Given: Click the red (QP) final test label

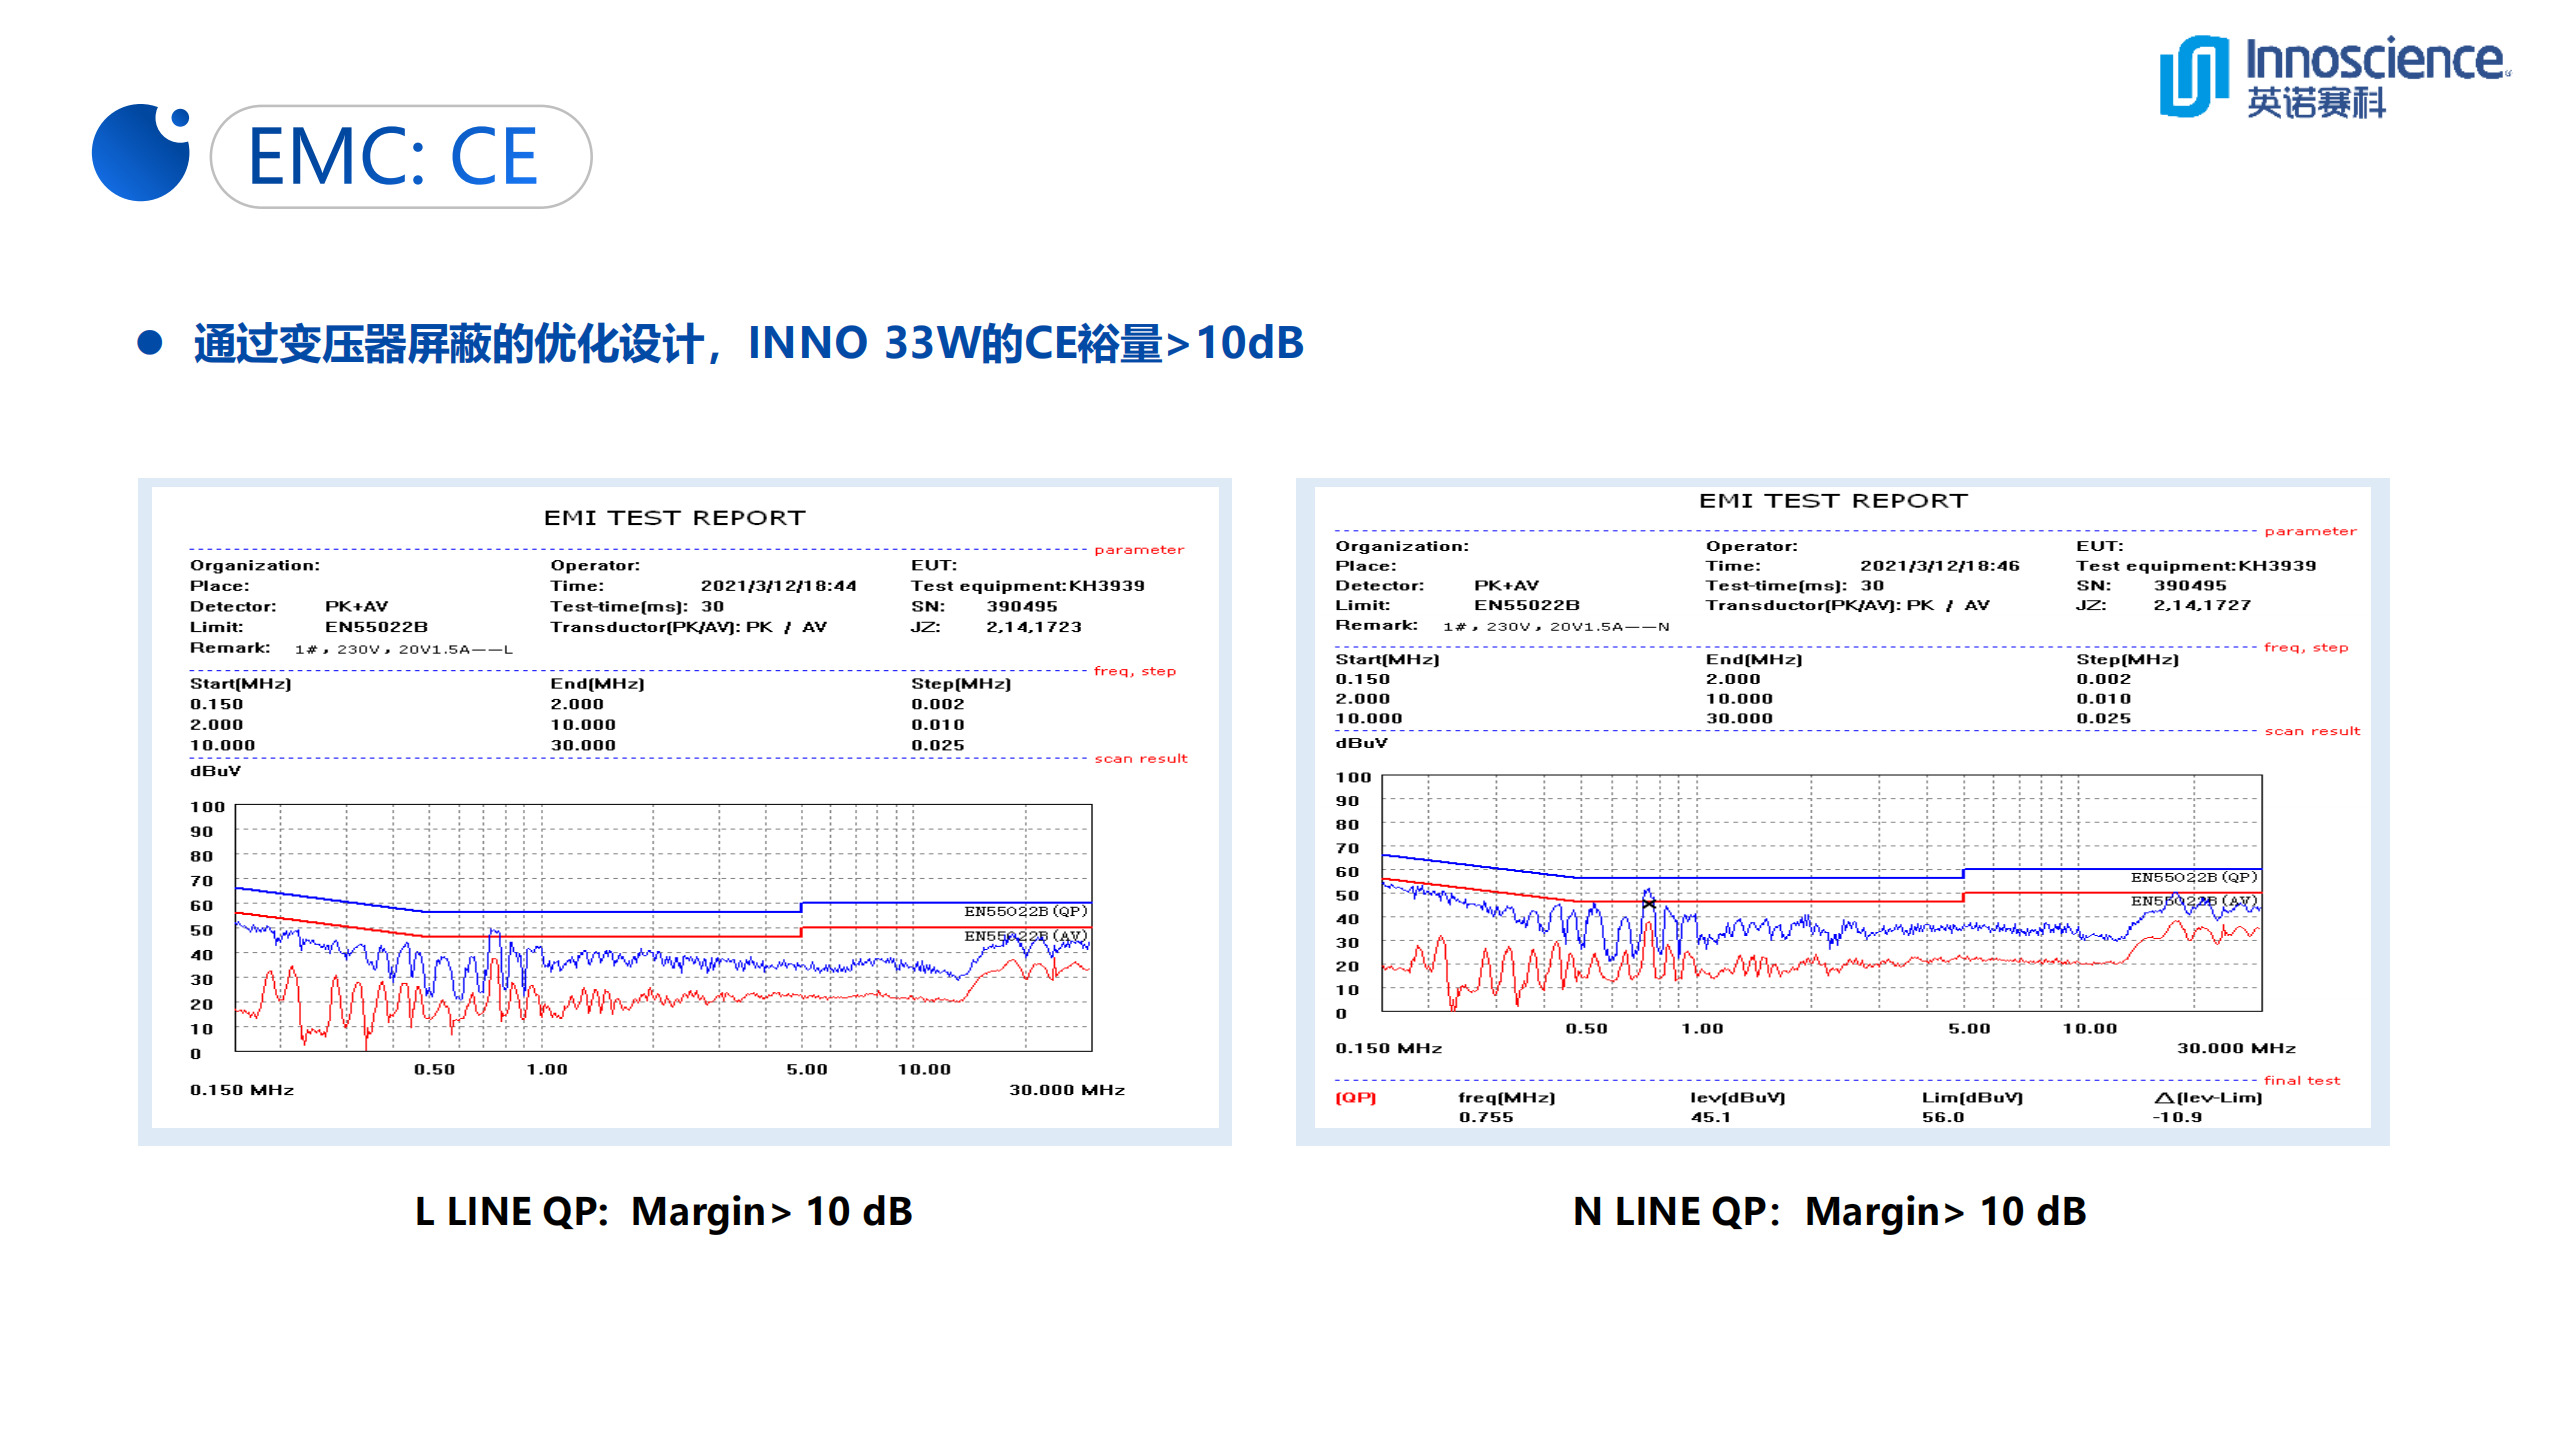Looking at the screenshot, I should point(1355,1097).
